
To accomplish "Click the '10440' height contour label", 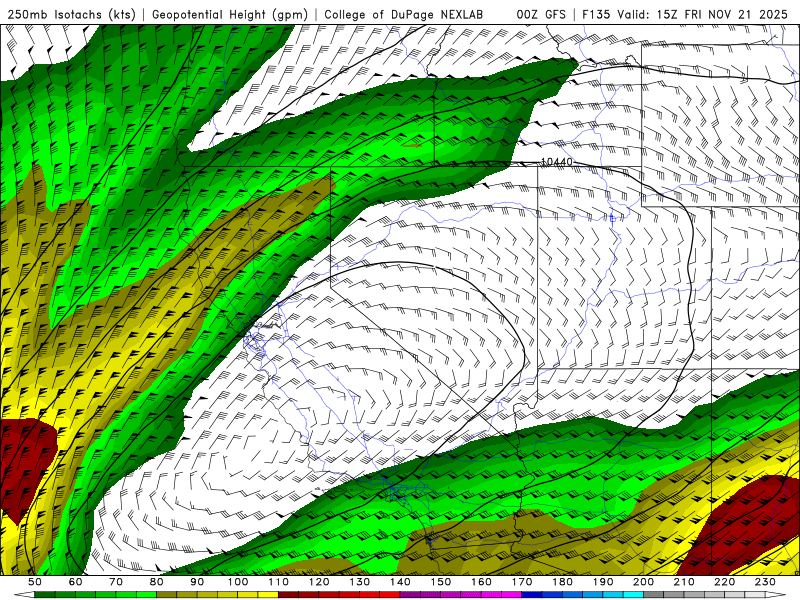I will pos(556,162).
